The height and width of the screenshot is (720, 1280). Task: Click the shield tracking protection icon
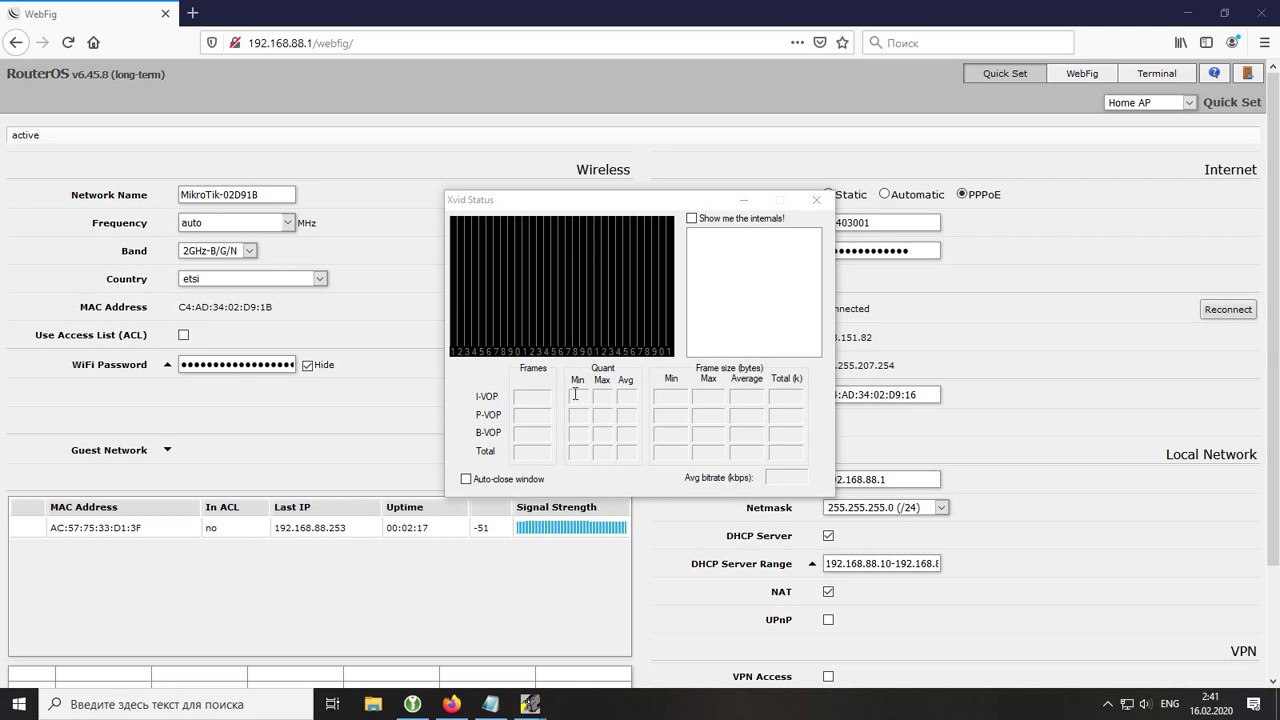(211, 43)
